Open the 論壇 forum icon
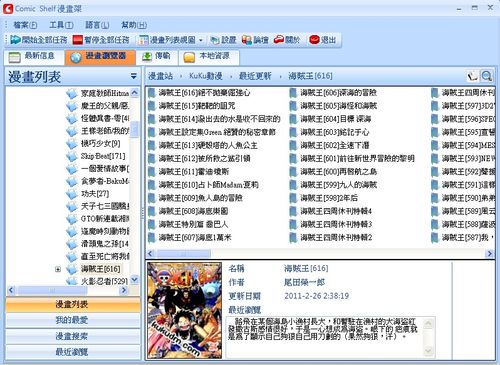Screen dimensions: 500x365 255,40
